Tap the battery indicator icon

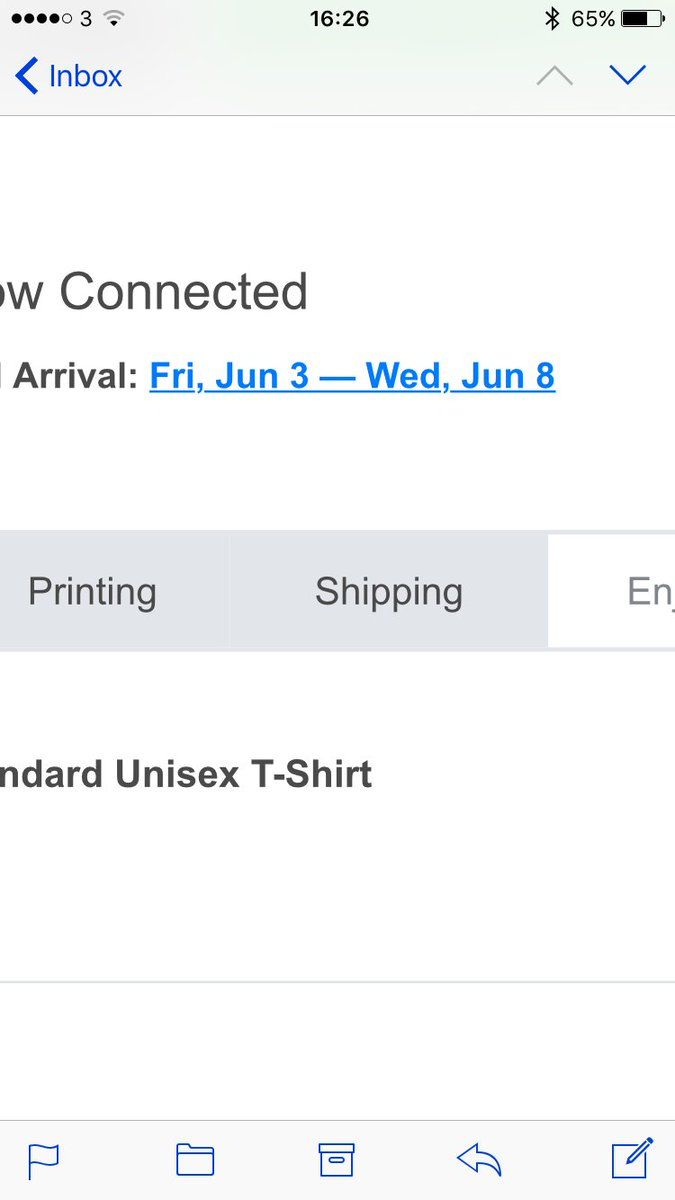pos(642,18)
